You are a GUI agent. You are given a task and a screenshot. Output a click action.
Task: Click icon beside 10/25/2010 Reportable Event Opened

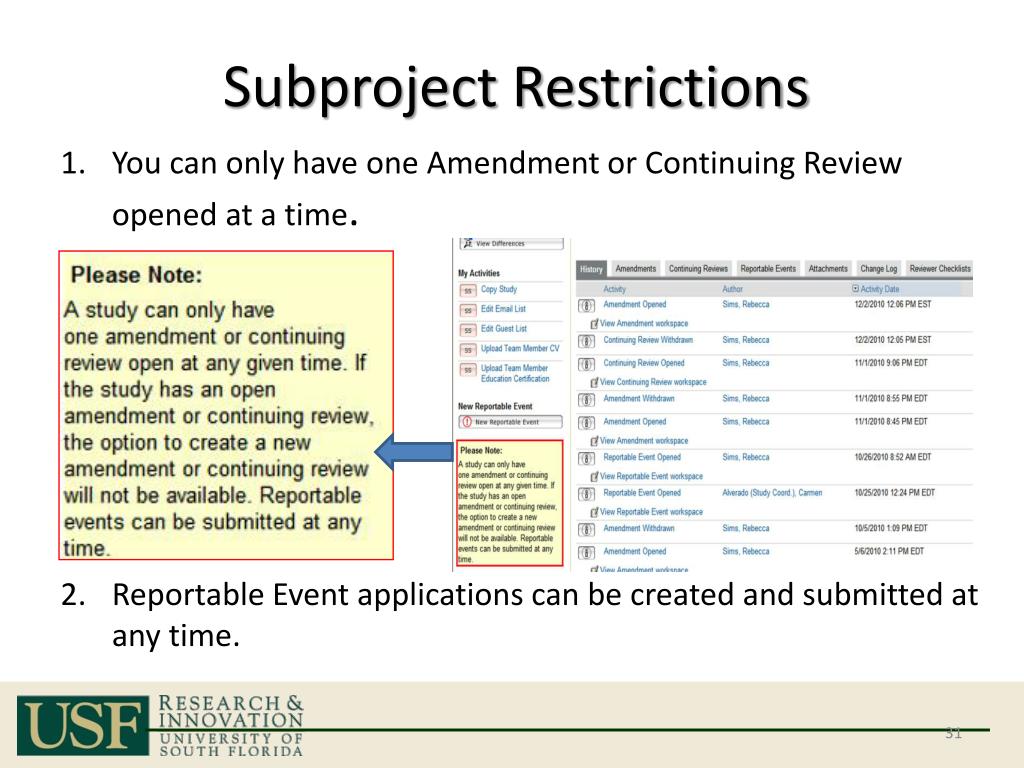(586, 494)
